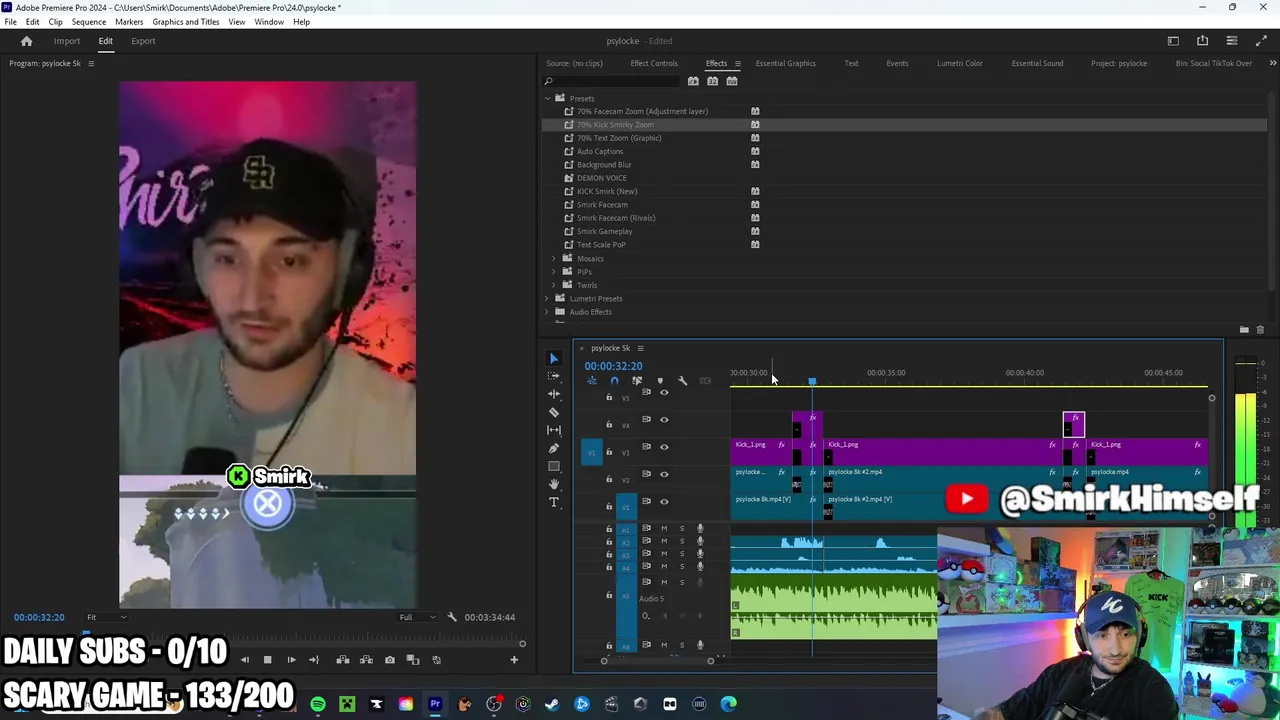Select the Rectangle tool
The width and height of the screenshot is (1280, 720).
point(554,466)
